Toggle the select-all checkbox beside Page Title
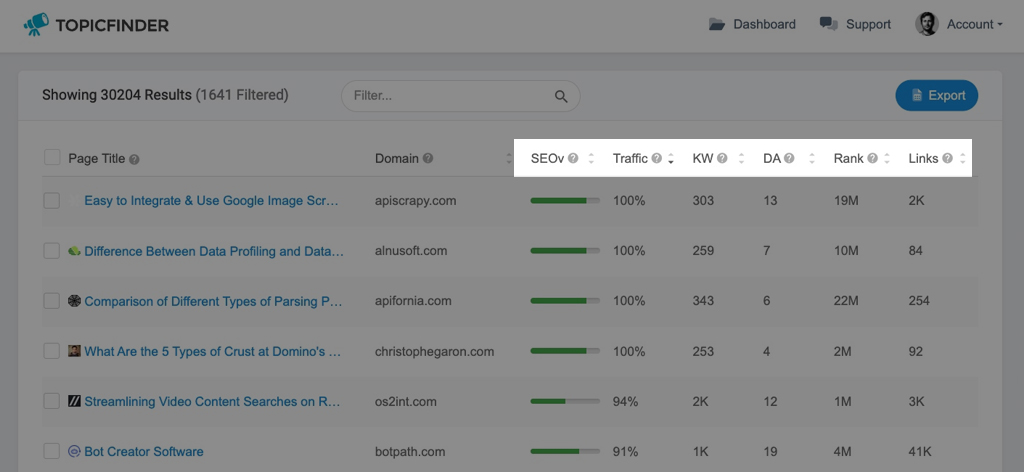The width and height of the screenshot is (1024, 472). click(52, 157)
